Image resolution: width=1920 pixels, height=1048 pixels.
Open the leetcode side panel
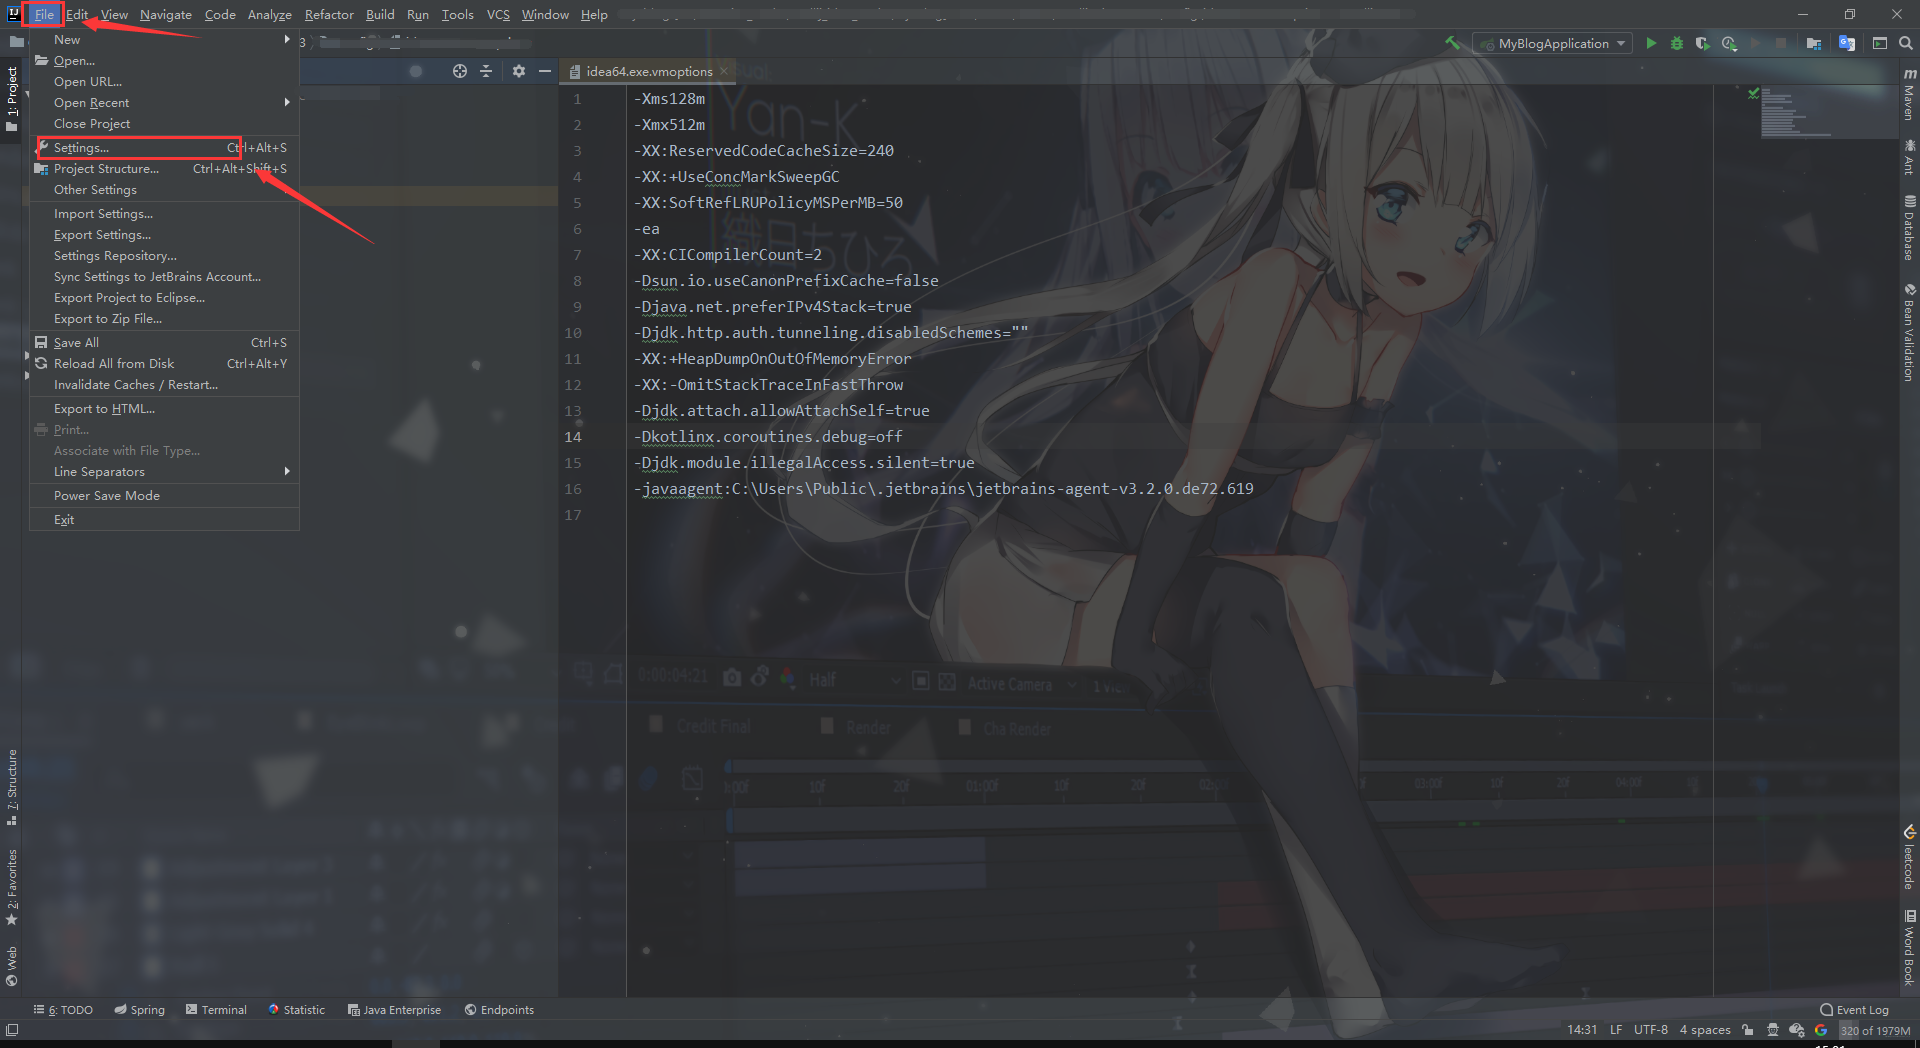(1909, 857)
